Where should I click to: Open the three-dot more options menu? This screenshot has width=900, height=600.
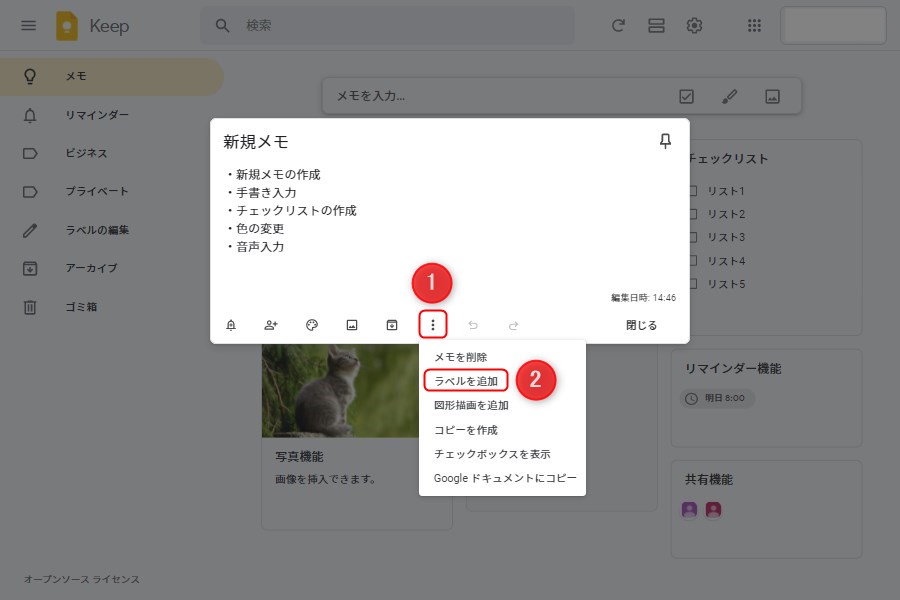coord(433,325)
